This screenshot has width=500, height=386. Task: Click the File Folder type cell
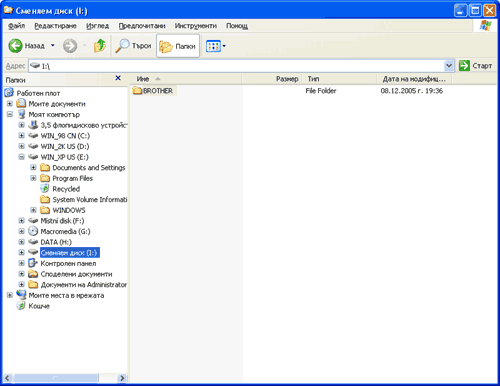point(321,91)
